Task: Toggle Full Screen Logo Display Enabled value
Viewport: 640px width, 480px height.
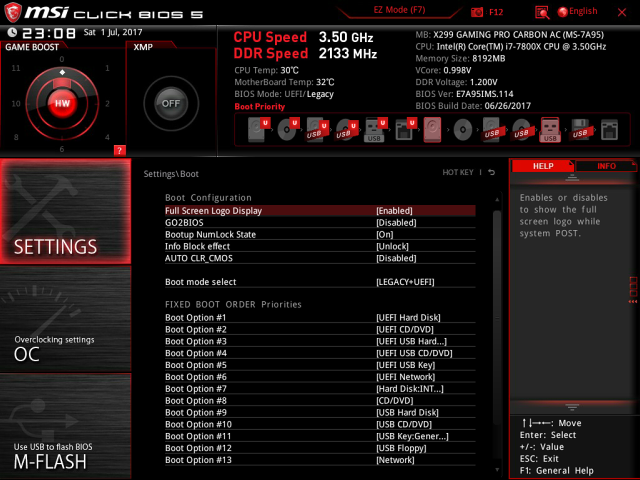Action: pyautogui.click(x=394, y=211)
